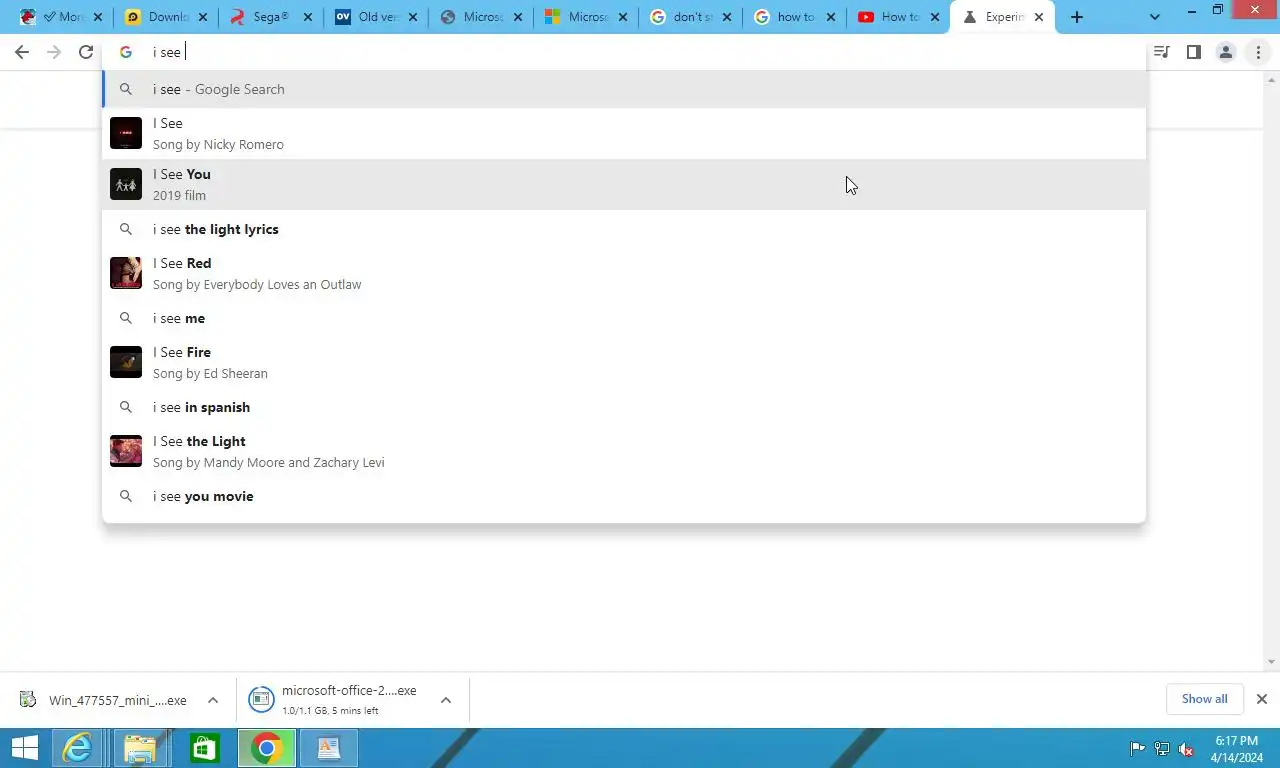This screenshot has height=768, width=1280.
Task: Close the Old versions tab
Action: tap(412, 17)
